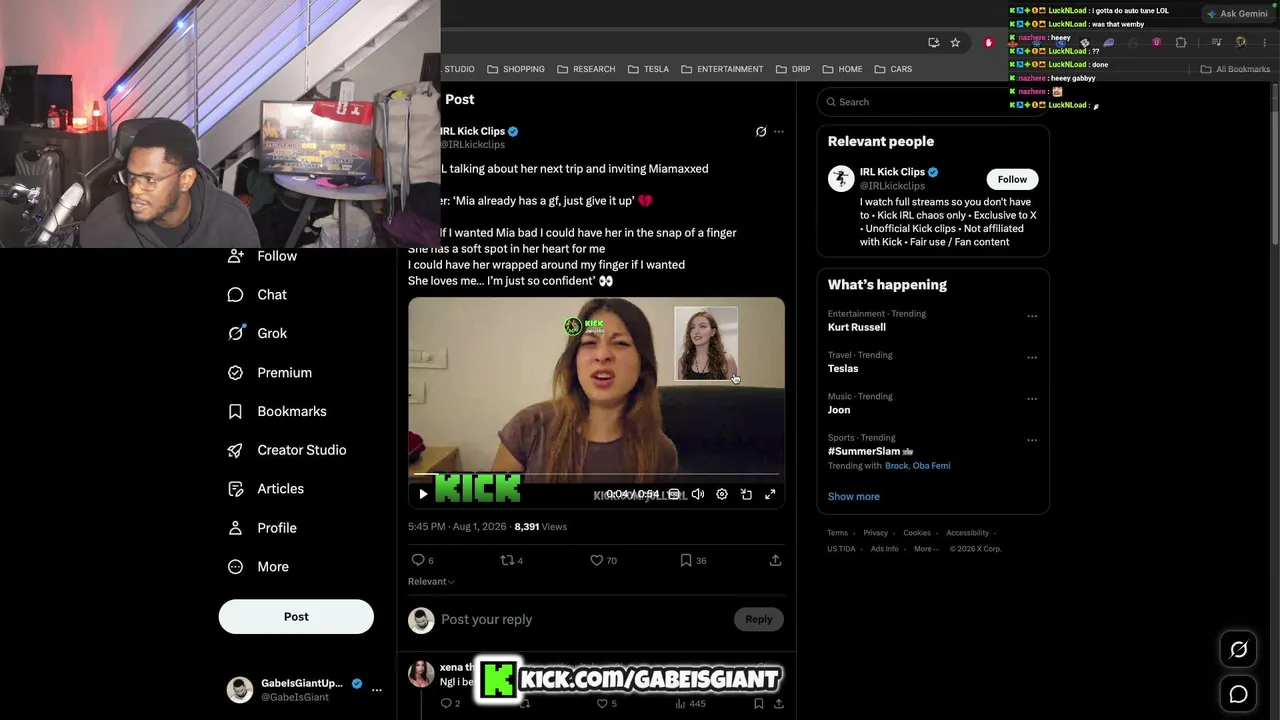Open the Ads info footer link
Viewport: 1280px width, 720px height.
click(885, 549)
